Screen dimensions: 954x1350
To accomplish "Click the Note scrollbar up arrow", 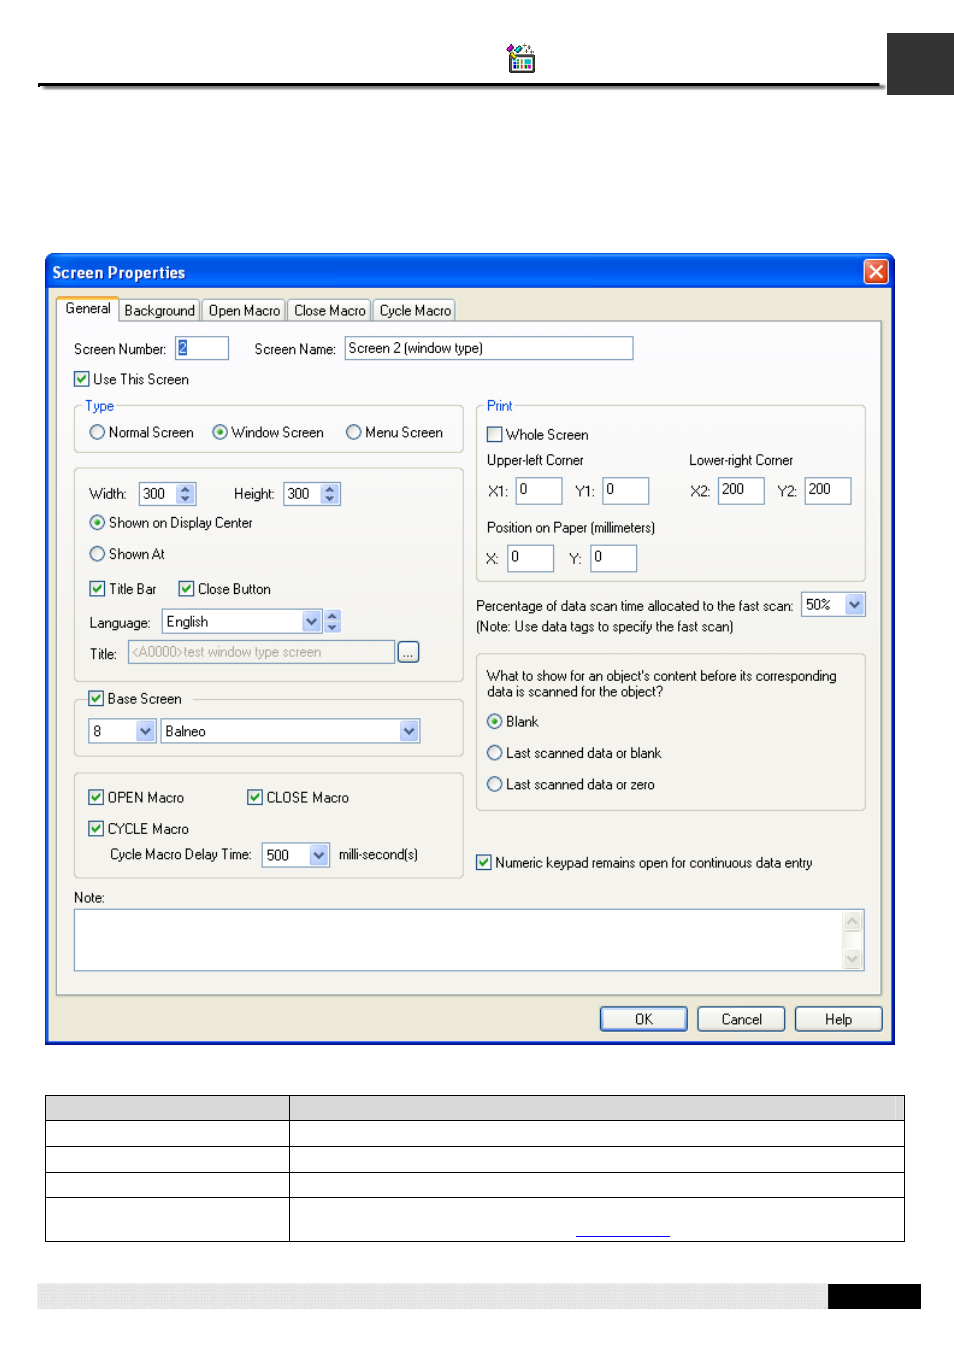I will pyautogui.click(x=853, y=921).
